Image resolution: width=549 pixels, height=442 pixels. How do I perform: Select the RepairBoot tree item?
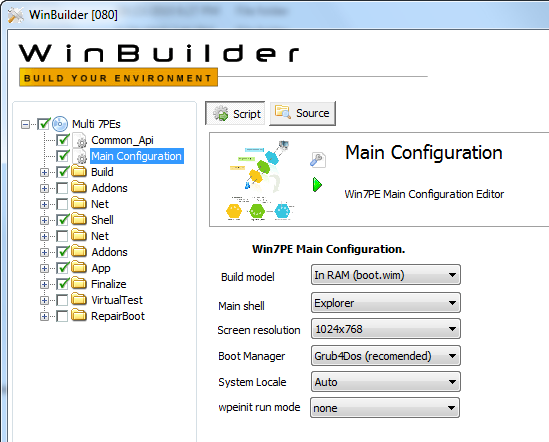(118, 316)
